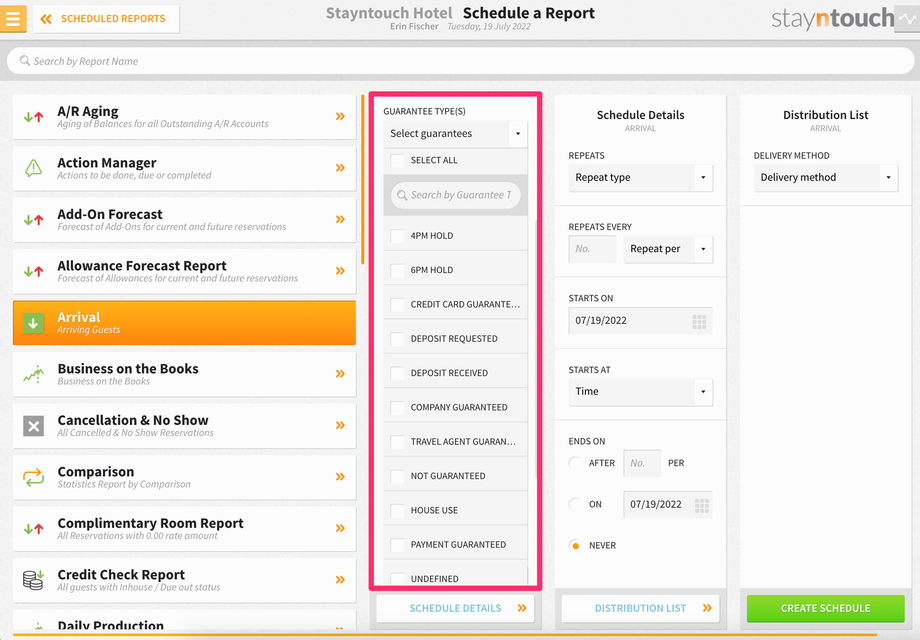The width and height of the screenshot is (920, 640).
Task: Click the Action Manager warning triangle icon
Action: 33,168
